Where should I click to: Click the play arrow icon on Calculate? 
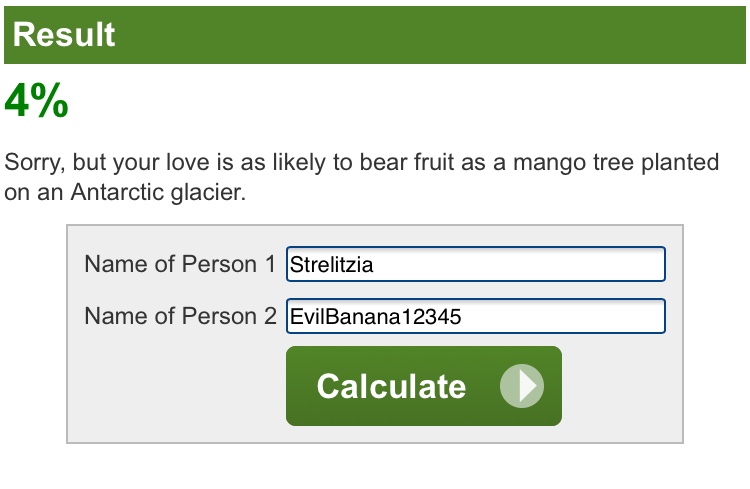coord(522,386)
